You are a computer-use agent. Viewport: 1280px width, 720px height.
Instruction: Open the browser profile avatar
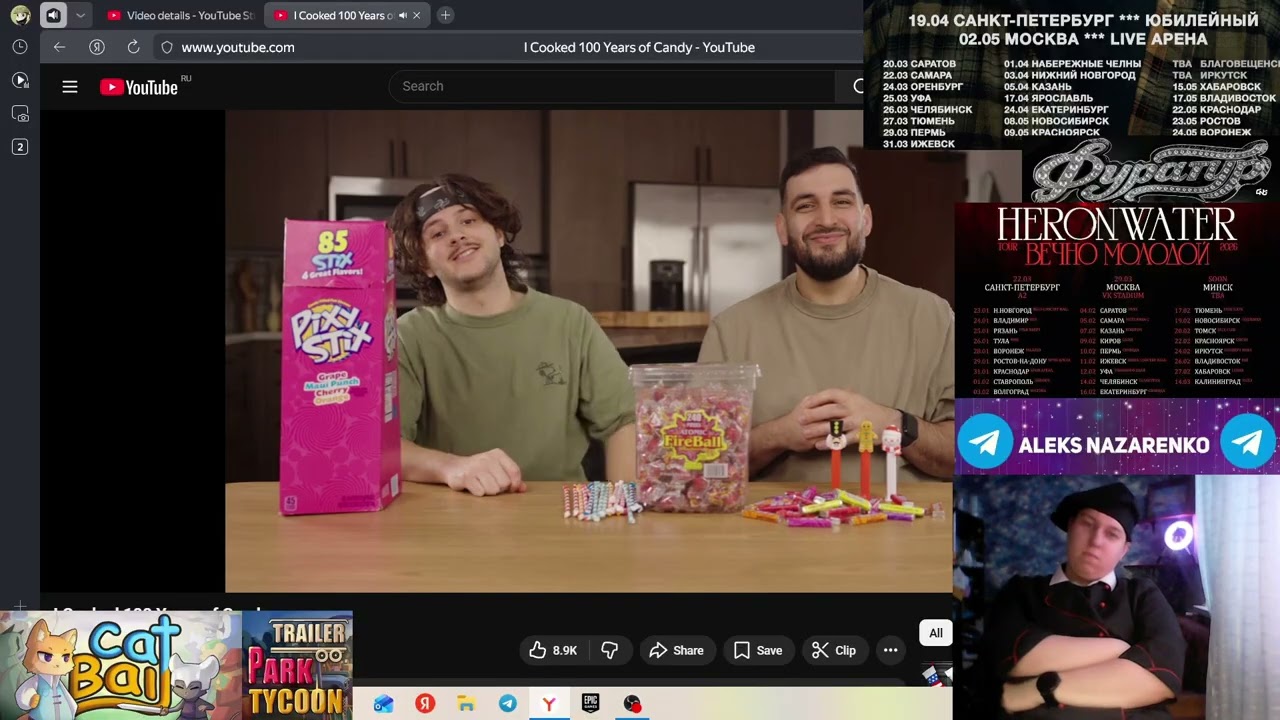(20, 15)
